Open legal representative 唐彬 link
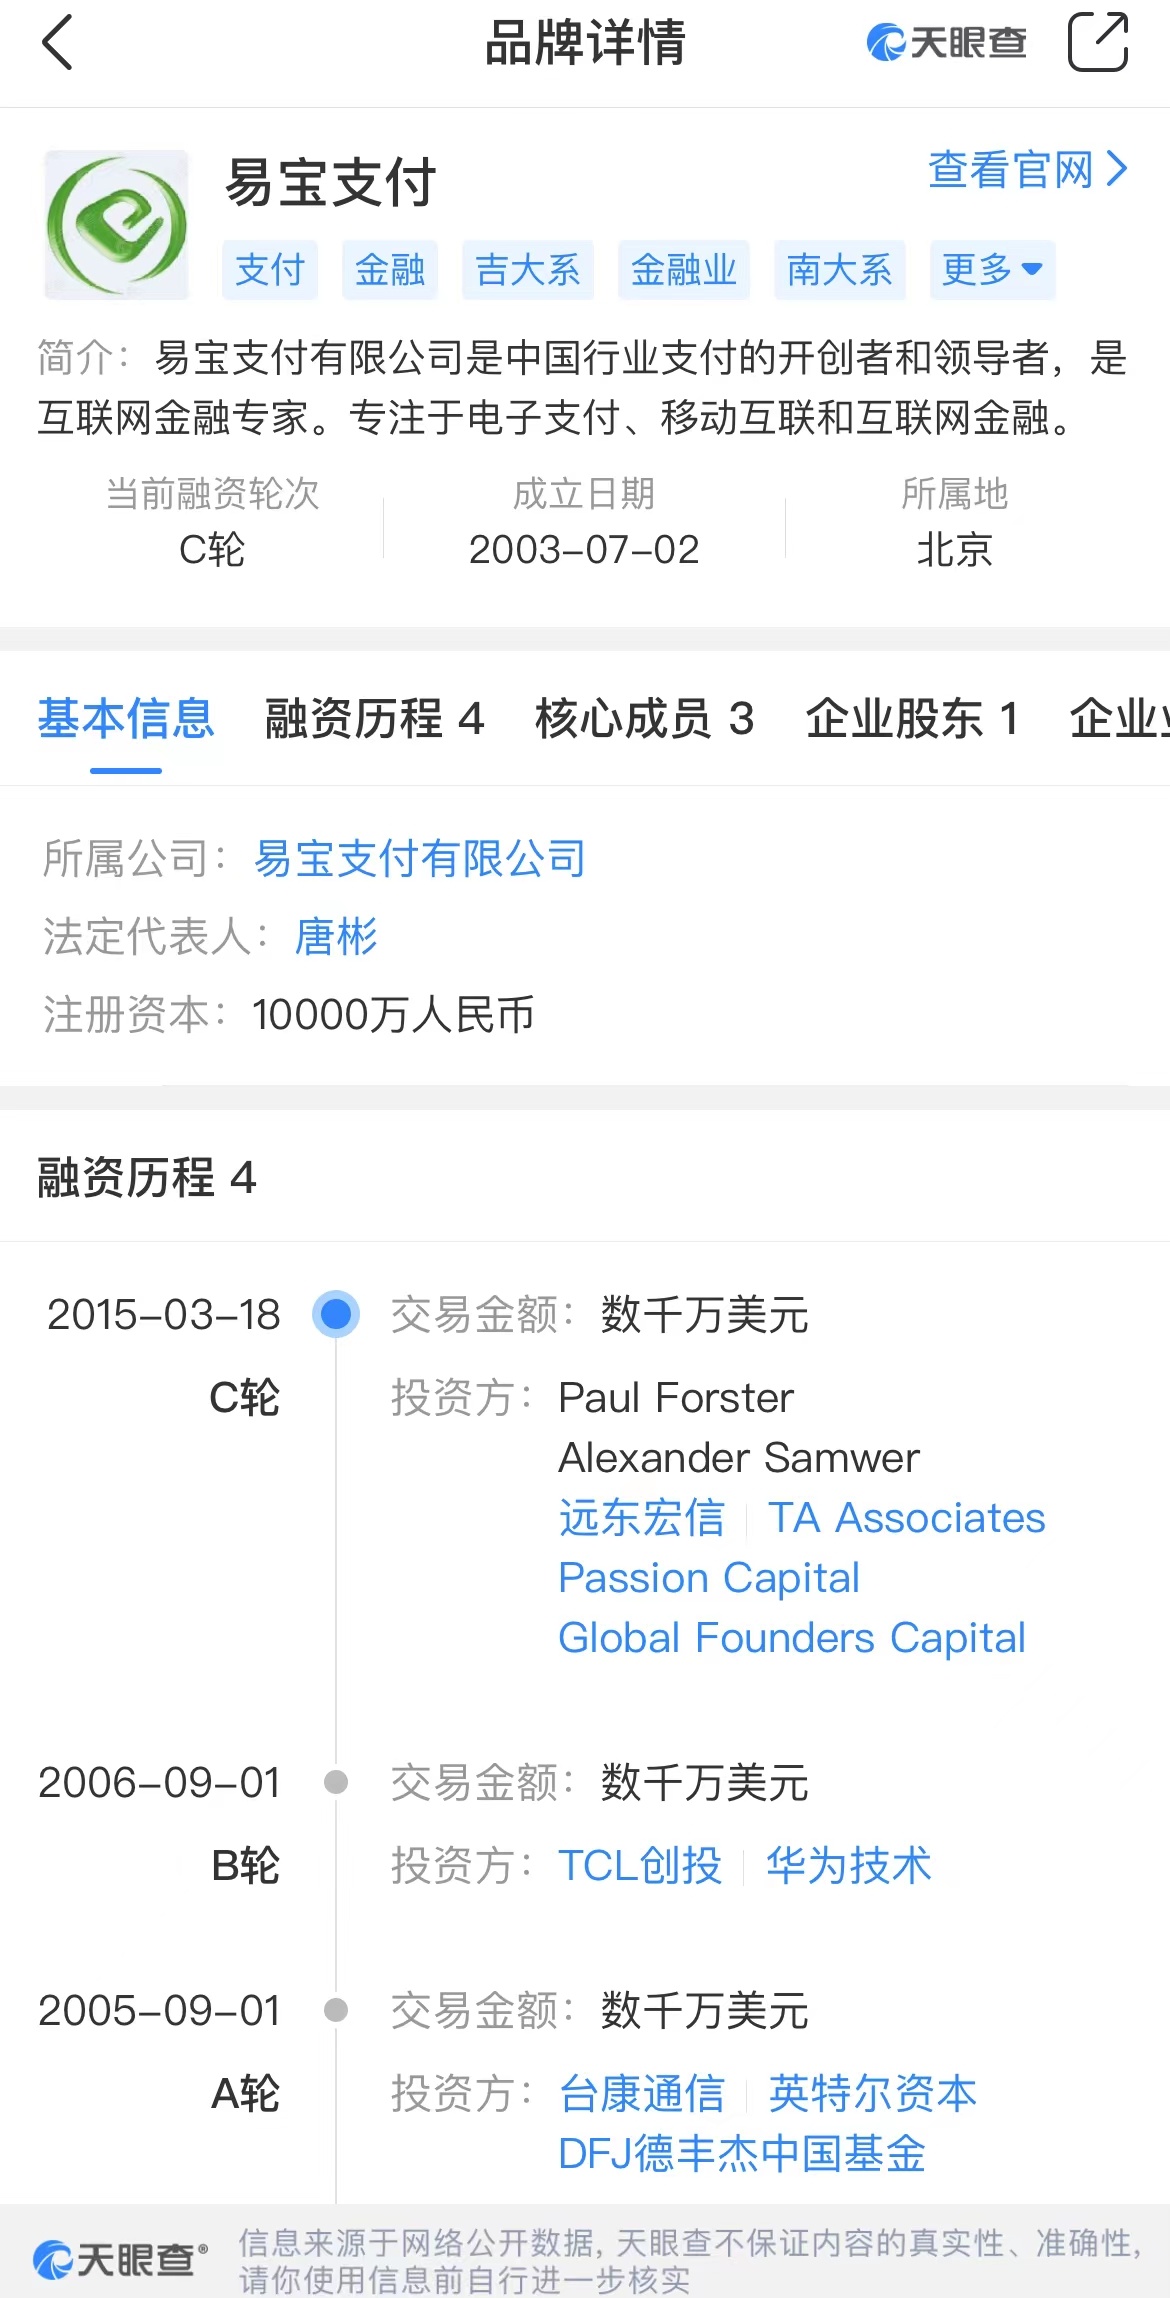The width and height of the screenshot is (1170, 2298). (336, 936)
